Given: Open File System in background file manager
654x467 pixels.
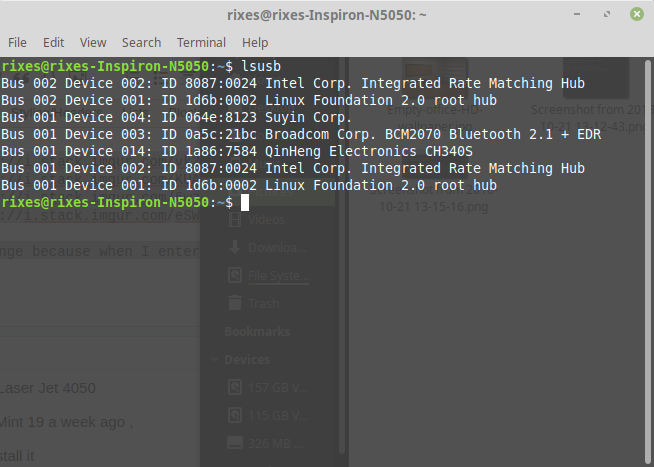Looking at the screenshot, I should tap(278, 276).
